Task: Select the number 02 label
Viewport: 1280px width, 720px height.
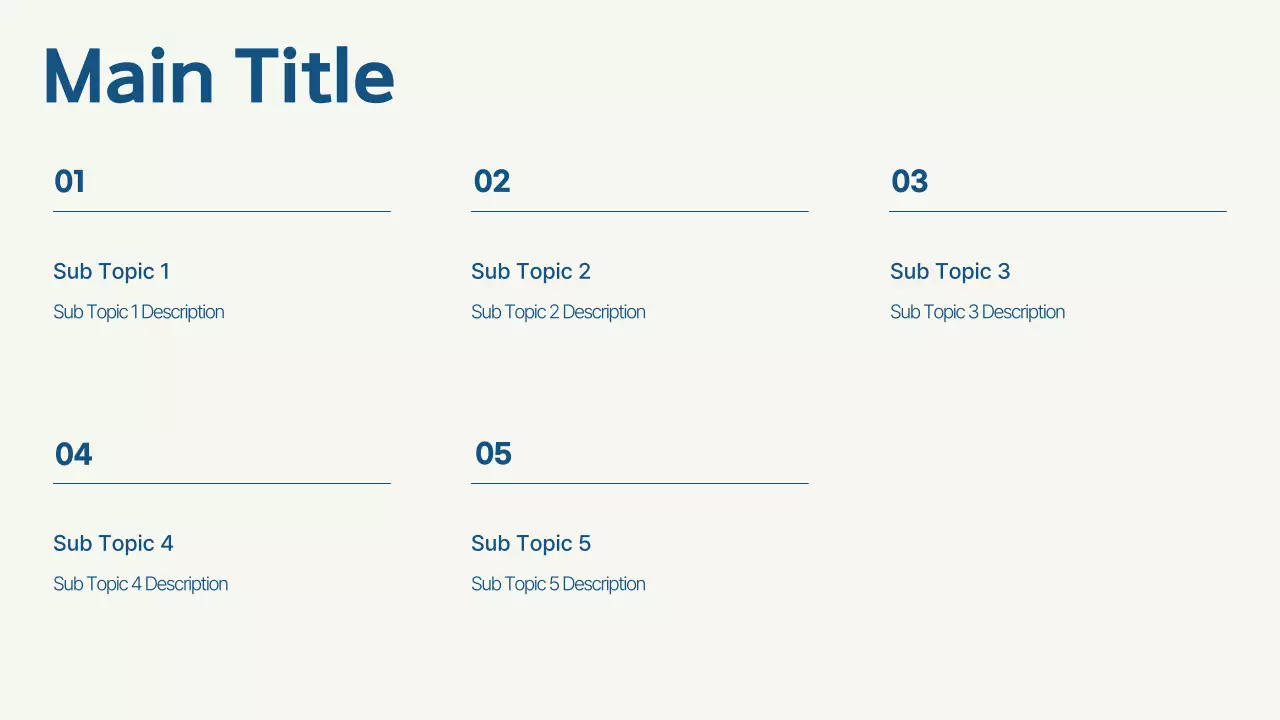Action: (x=492, y=182)
